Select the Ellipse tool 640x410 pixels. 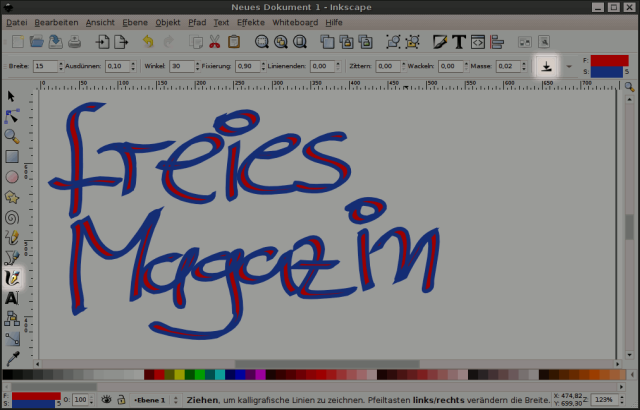click(x=12, y=177)
